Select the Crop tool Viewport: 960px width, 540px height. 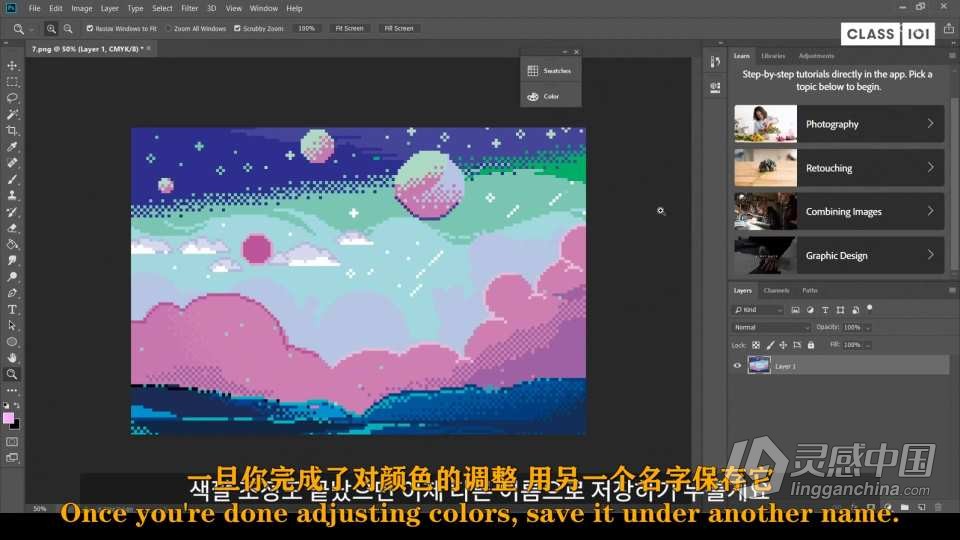(12, 130)
